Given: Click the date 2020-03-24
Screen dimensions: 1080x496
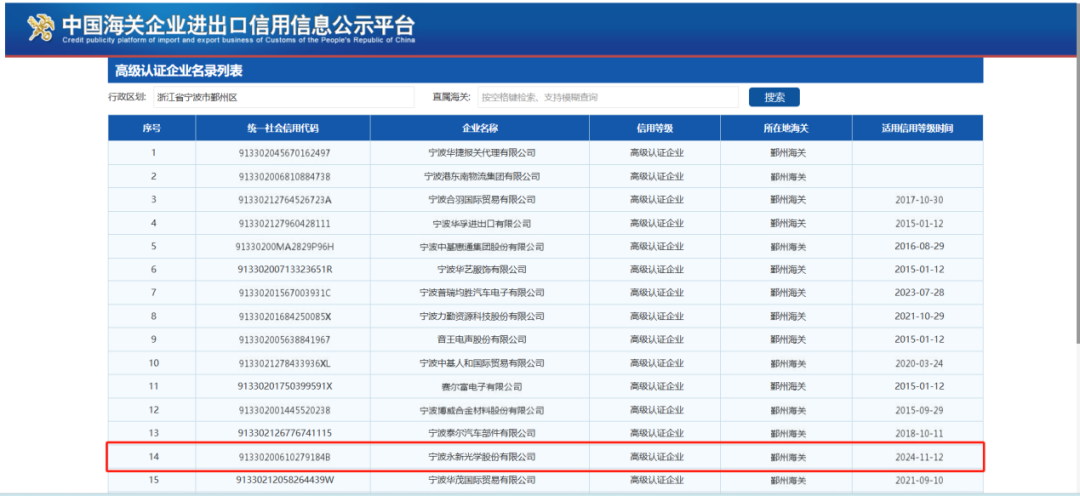Looking at the screenshot, I should (918, 363).
